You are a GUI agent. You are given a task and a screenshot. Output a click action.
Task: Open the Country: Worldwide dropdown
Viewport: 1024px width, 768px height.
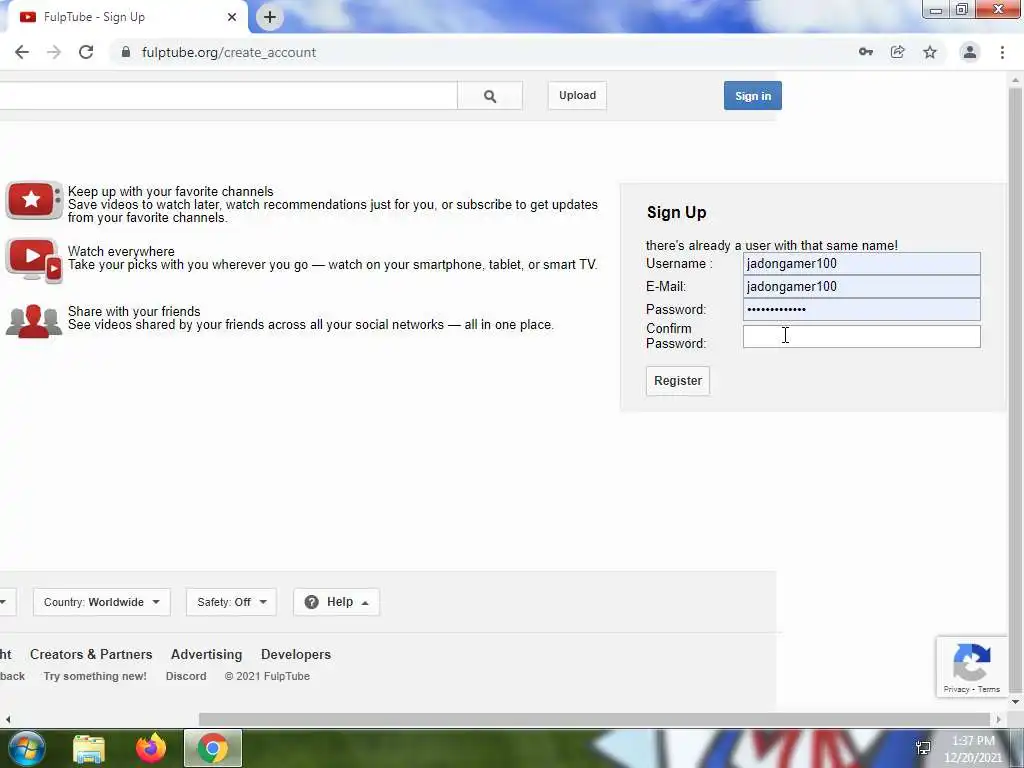coord(102,602)
